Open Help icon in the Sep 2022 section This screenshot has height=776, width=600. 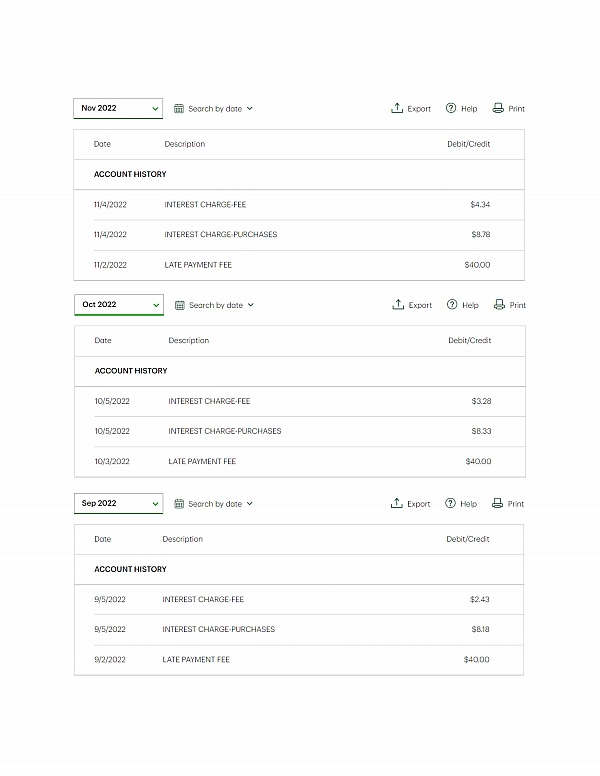tap(450, 503)
